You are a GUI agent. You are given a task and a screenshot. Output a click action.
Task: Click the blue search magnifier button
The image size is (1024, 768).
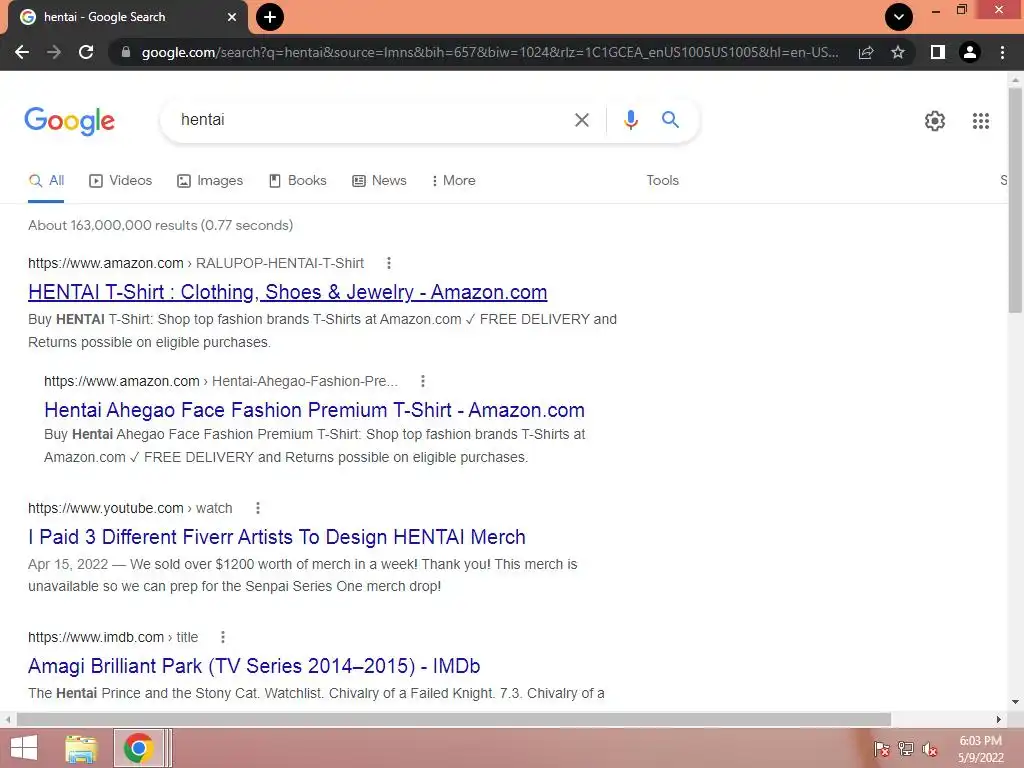click(x=670, y=120)
